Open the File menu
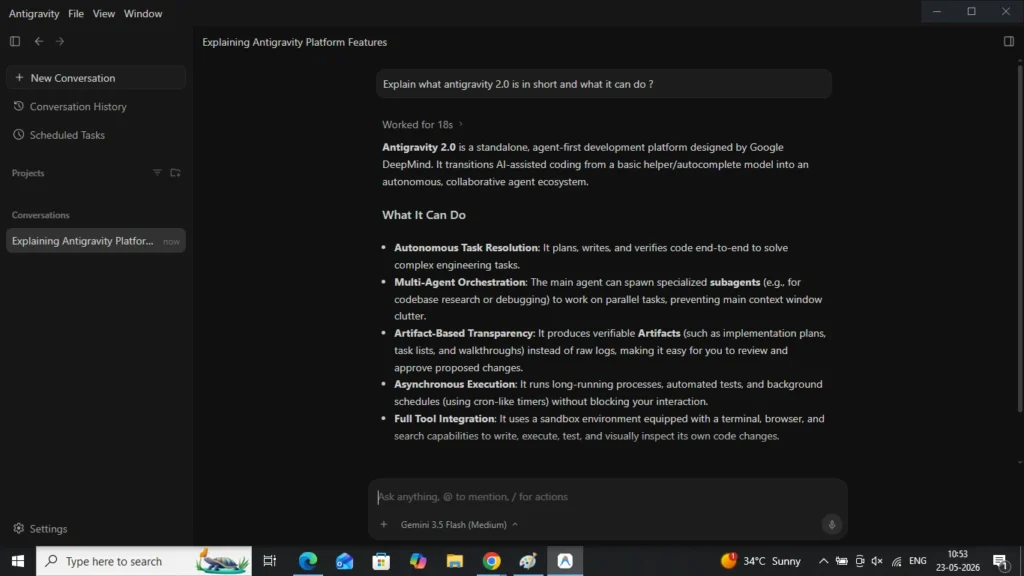This screenshot has height=576, width=1024. click(76, 14)
